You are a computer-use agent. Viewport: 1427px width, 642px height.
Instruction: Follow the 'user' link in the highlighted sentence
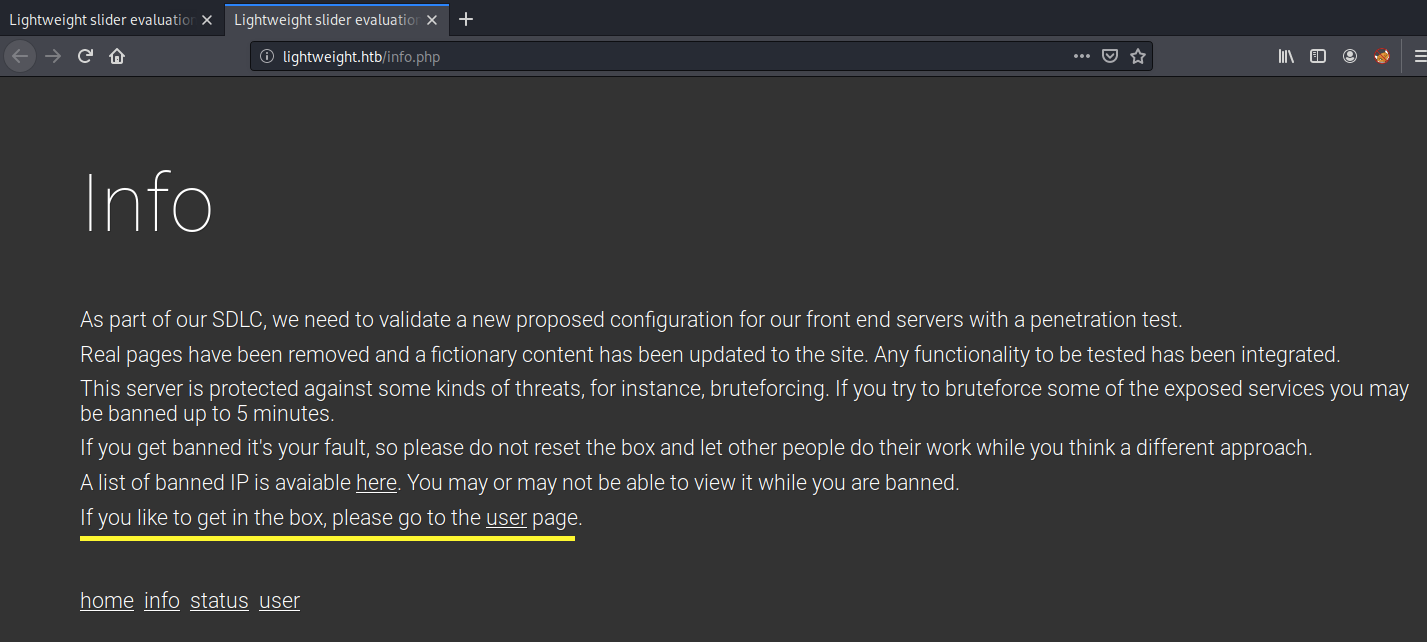coord(506,518)
